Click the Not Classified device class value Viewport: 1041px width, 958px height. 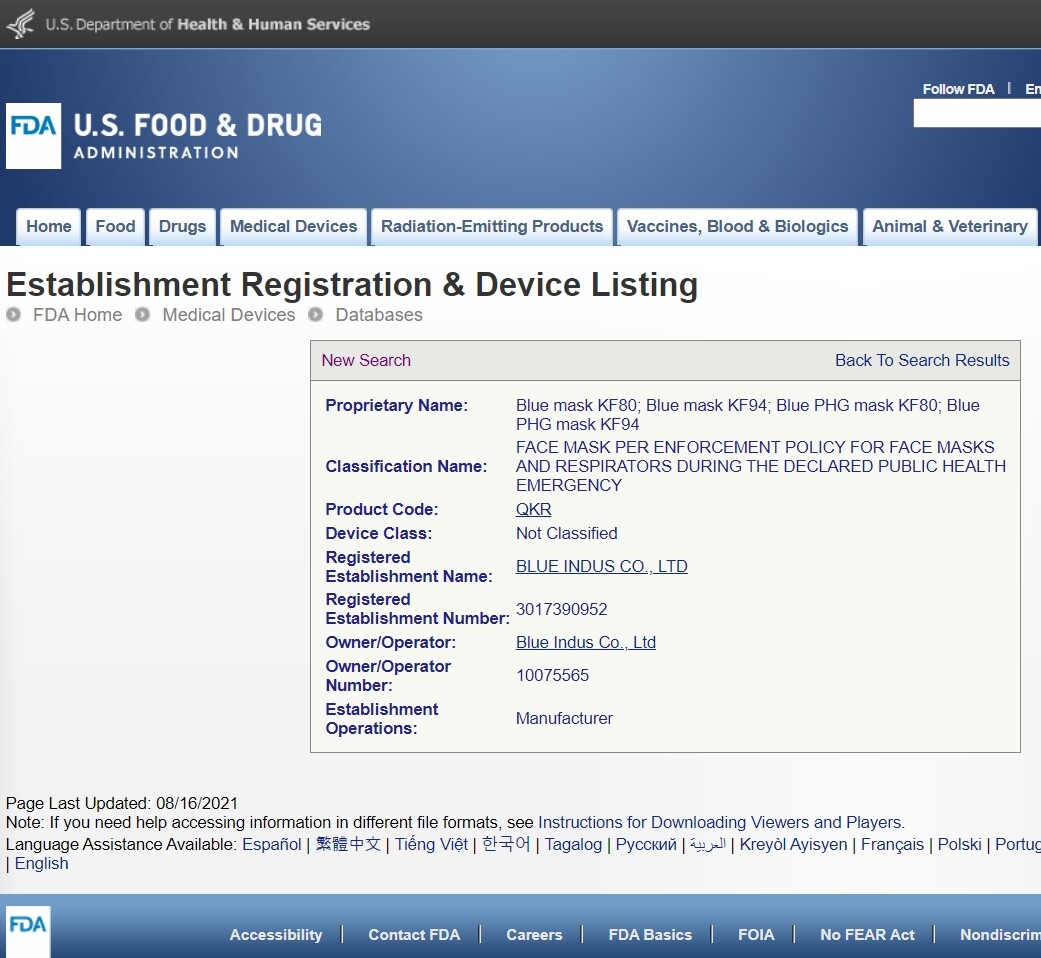567,533
